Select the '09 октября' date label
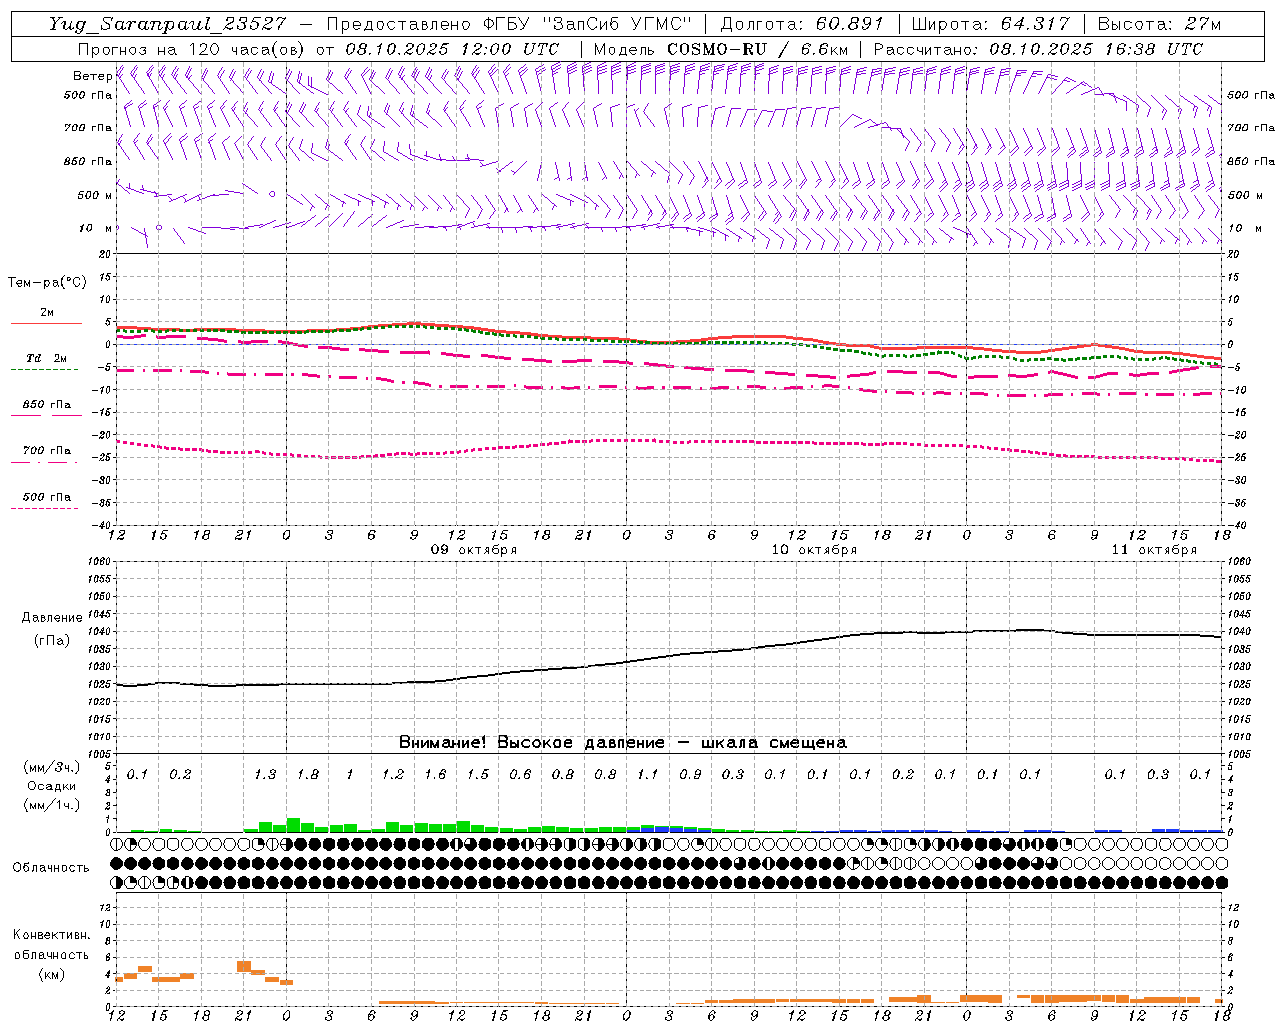The width and height of the screenshot is (1280, 1024). (x=474, y=550)
